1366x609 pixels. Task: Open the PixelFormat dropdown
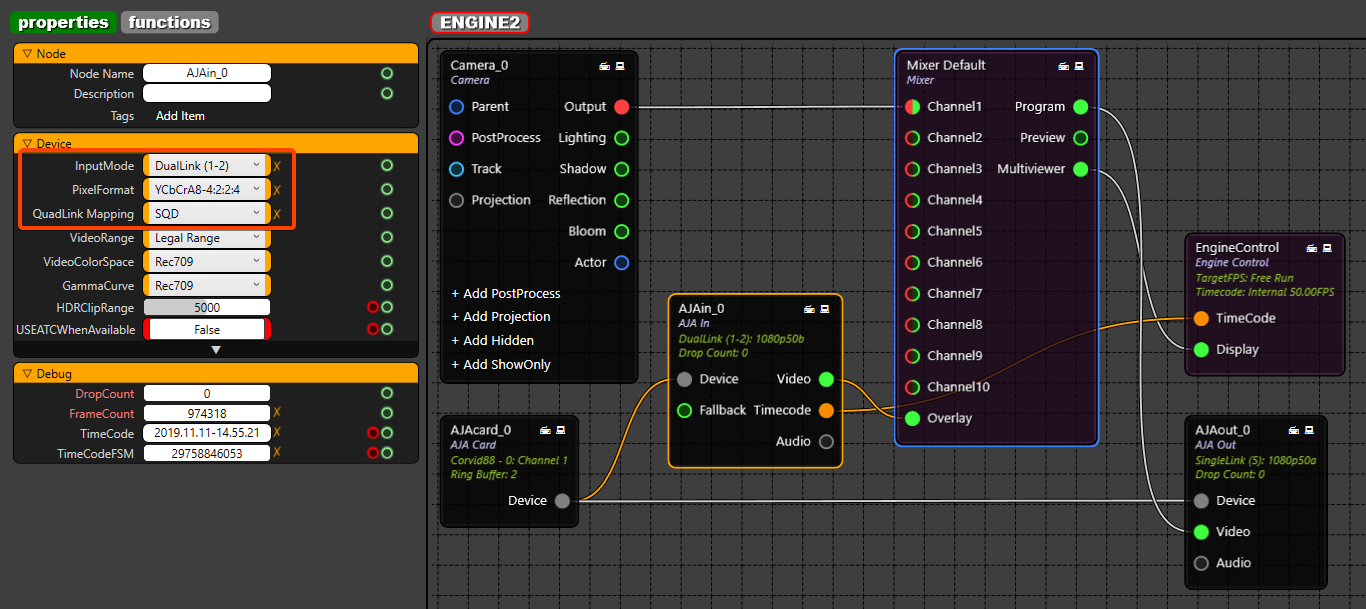pos(207,189)
